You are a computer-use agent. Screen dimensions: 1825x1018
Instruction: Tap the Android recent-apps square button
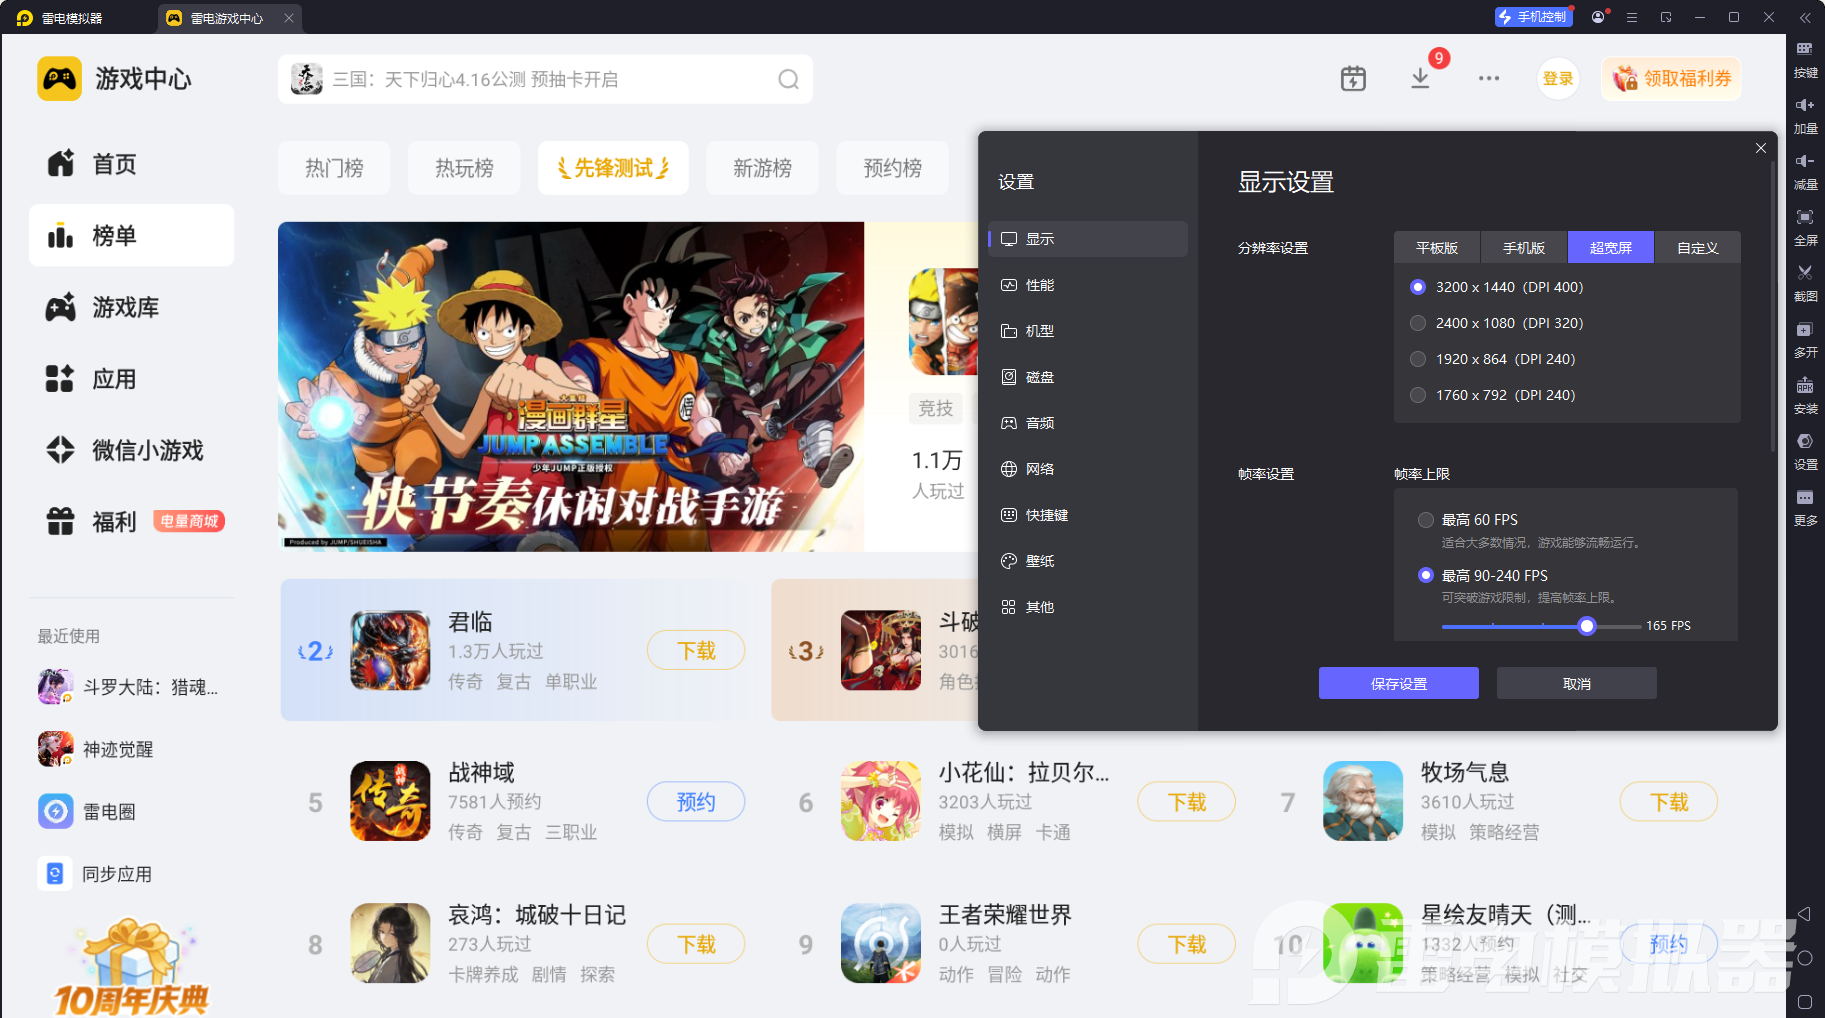click(1804, 1001)
